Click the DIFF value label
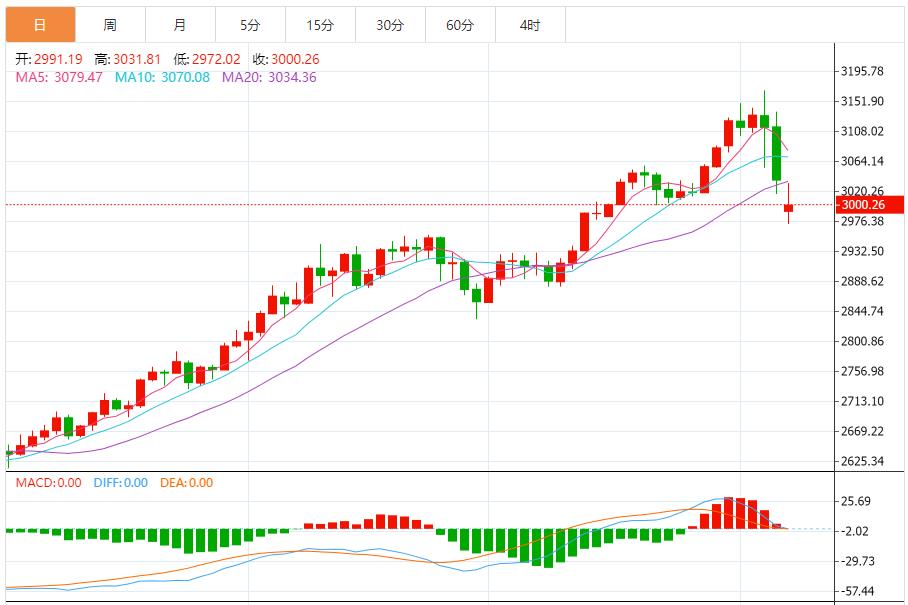908x605 pixels. pyautogui.click(x=120, y=483)
